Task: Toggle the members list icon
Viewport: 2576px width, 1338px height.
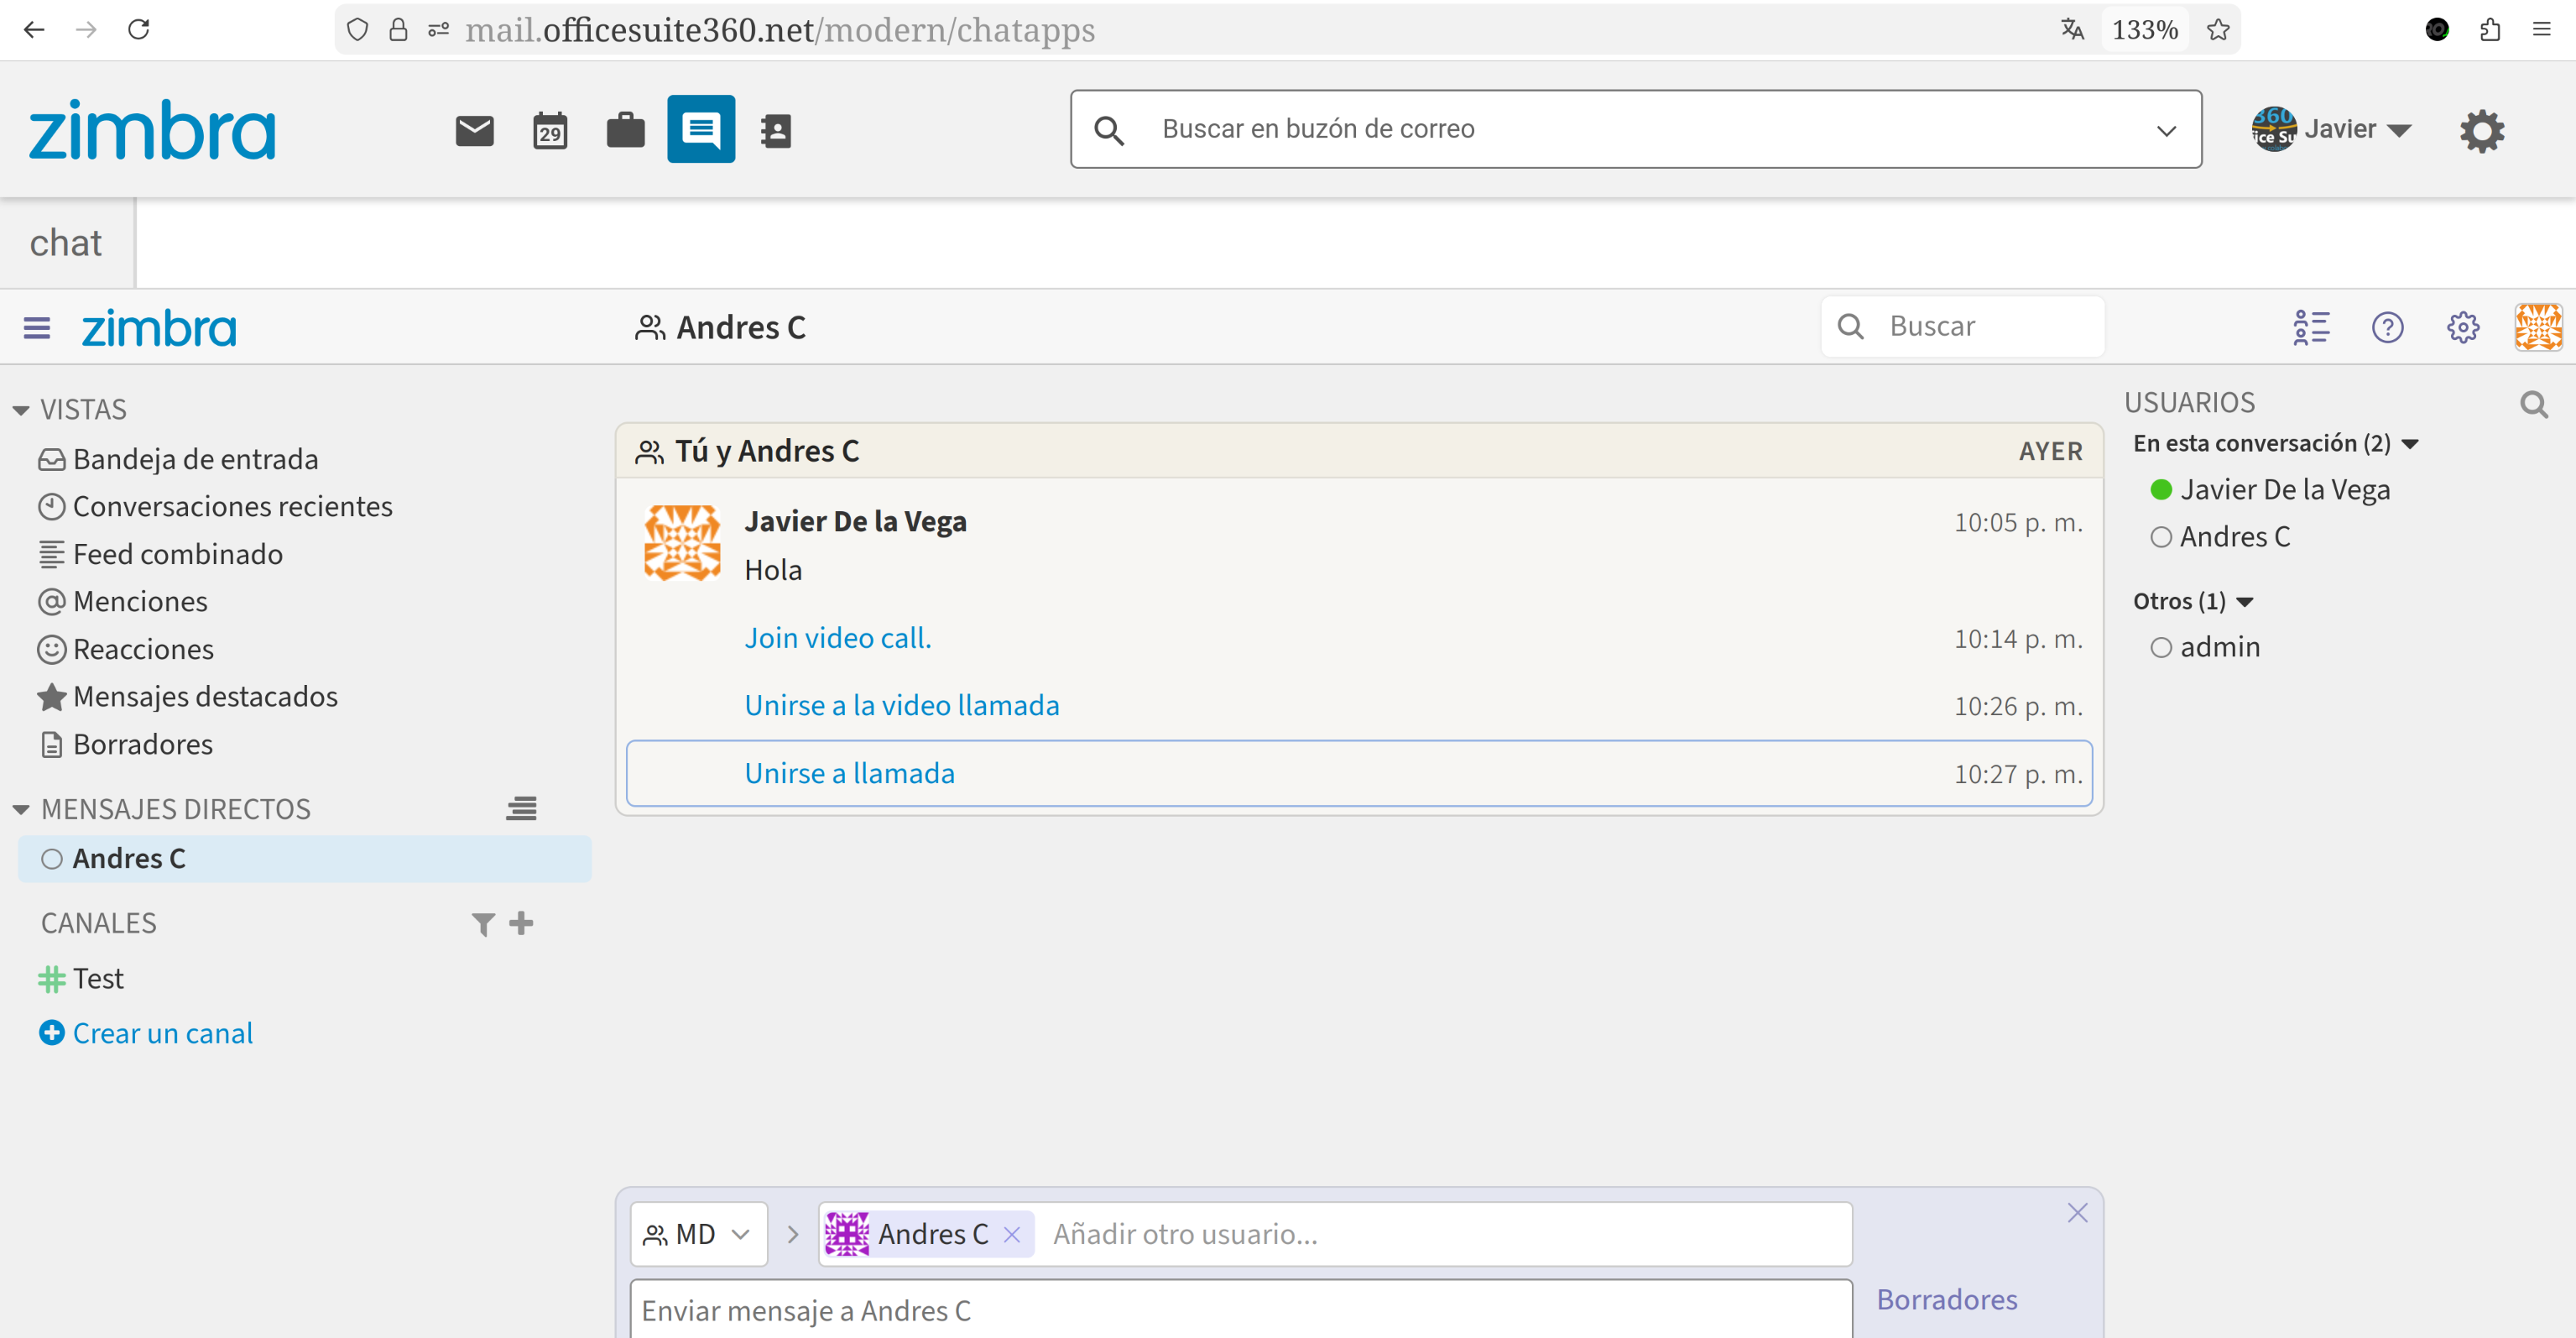Action: tap(2311, 327)
